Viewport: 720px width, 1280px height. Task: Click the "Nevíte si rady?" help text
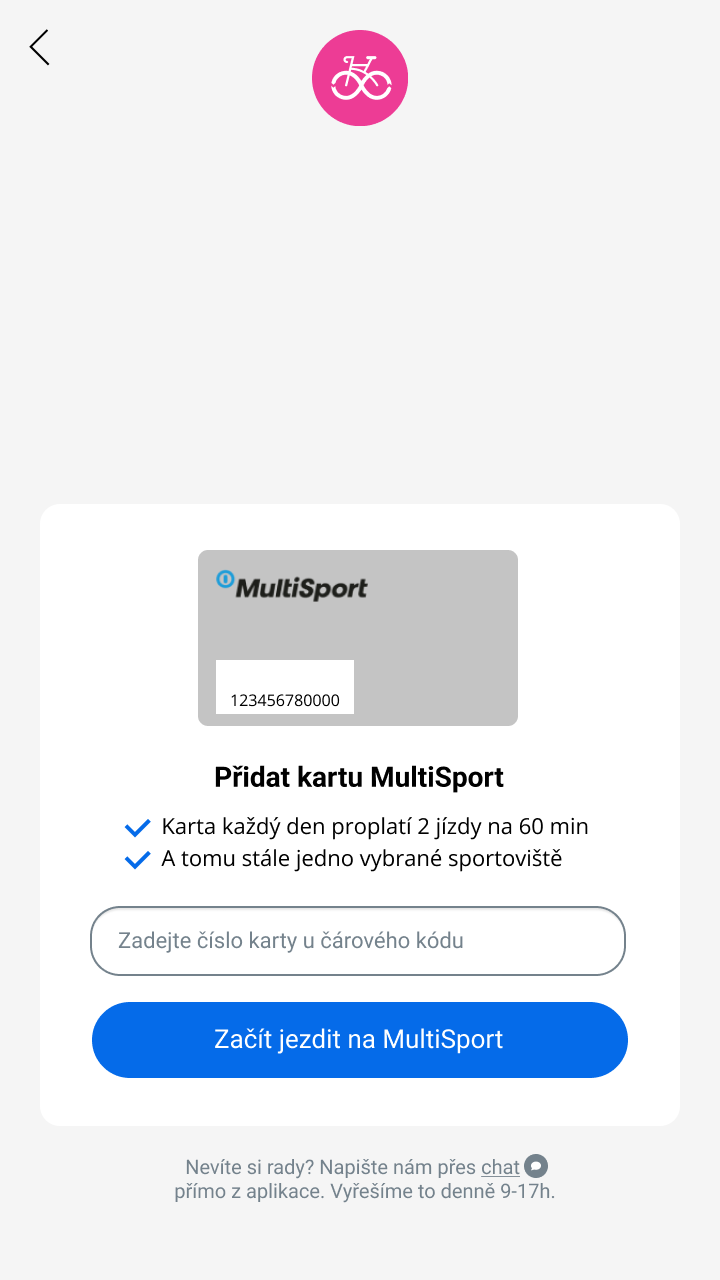pyautogui.click(x=250, y=1167)
